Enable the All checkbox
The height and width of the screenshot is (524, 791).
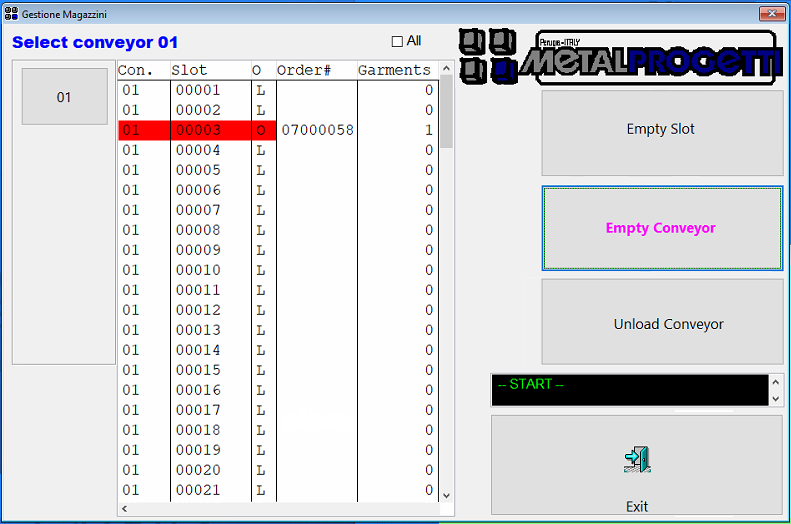pos(397,41)
